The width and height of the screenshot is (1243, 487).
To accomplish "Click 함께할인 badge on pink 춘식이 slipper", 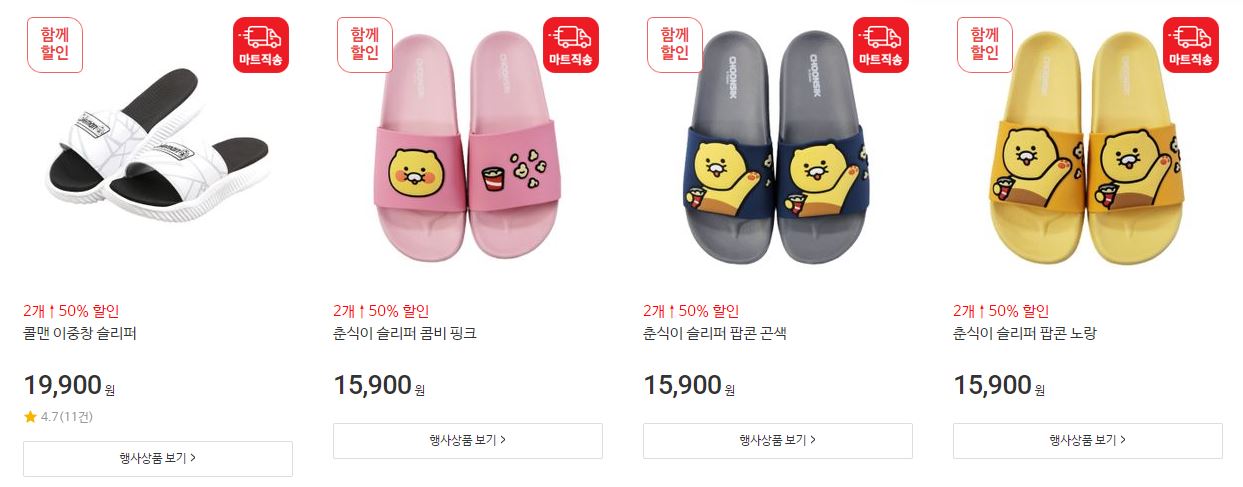I will click(x=365, y=45).
